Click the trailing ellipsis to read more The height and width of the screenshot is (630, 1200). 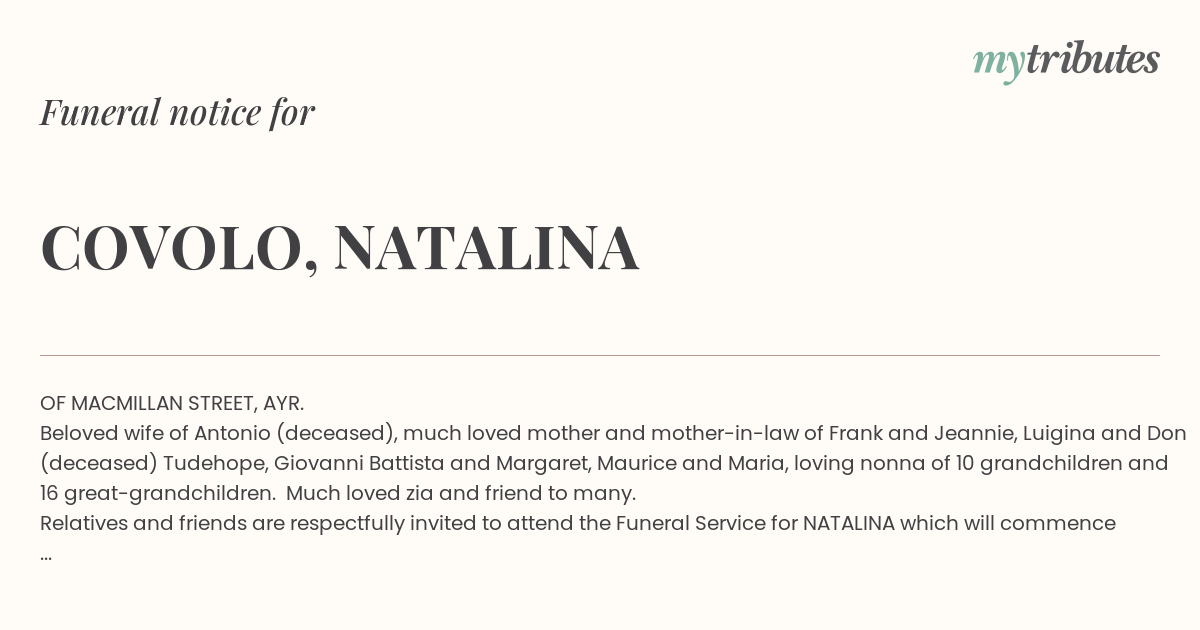pyautogui.click(x=46, y=554)
